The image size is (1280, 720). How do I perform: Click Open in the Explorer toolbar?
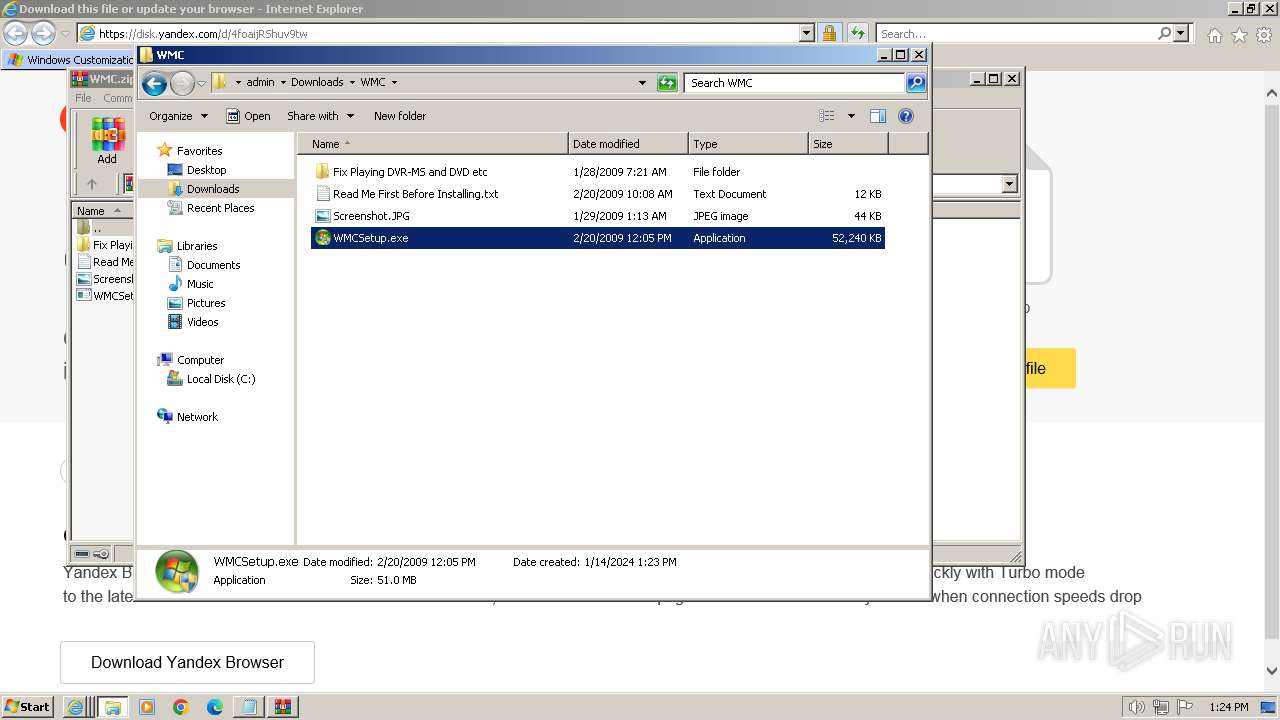pos(248,116)
